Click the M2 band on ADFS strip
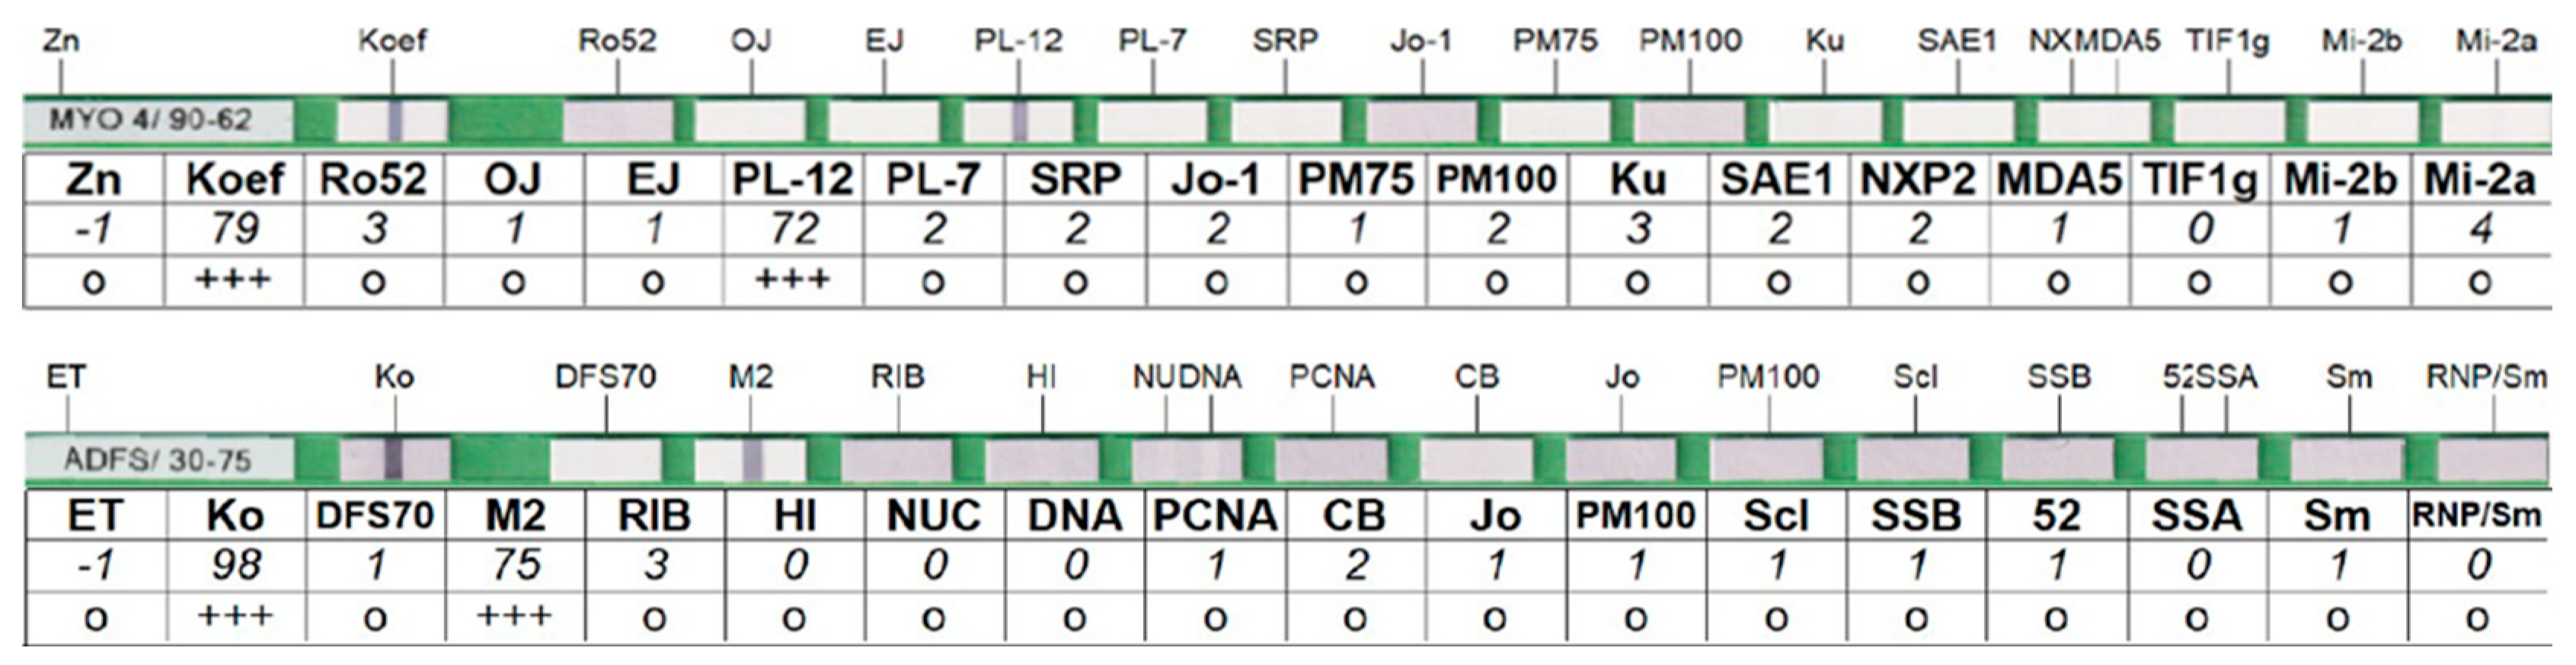Image resolution: width=2576 pixels, height=665 pixels. [x=753, y=460]
